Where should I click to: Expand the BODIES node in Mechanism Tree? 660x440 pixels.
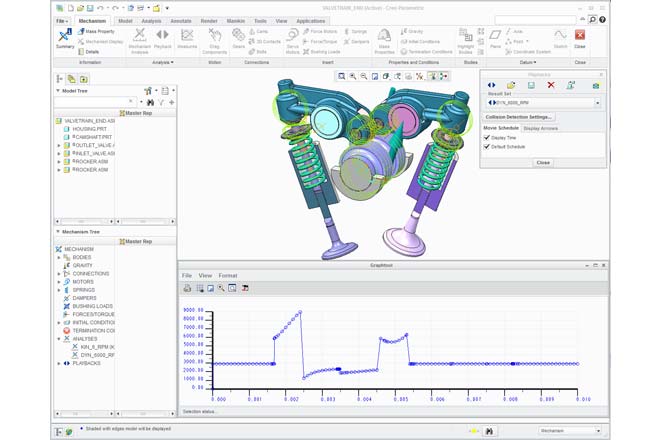(x=59, y=257)
